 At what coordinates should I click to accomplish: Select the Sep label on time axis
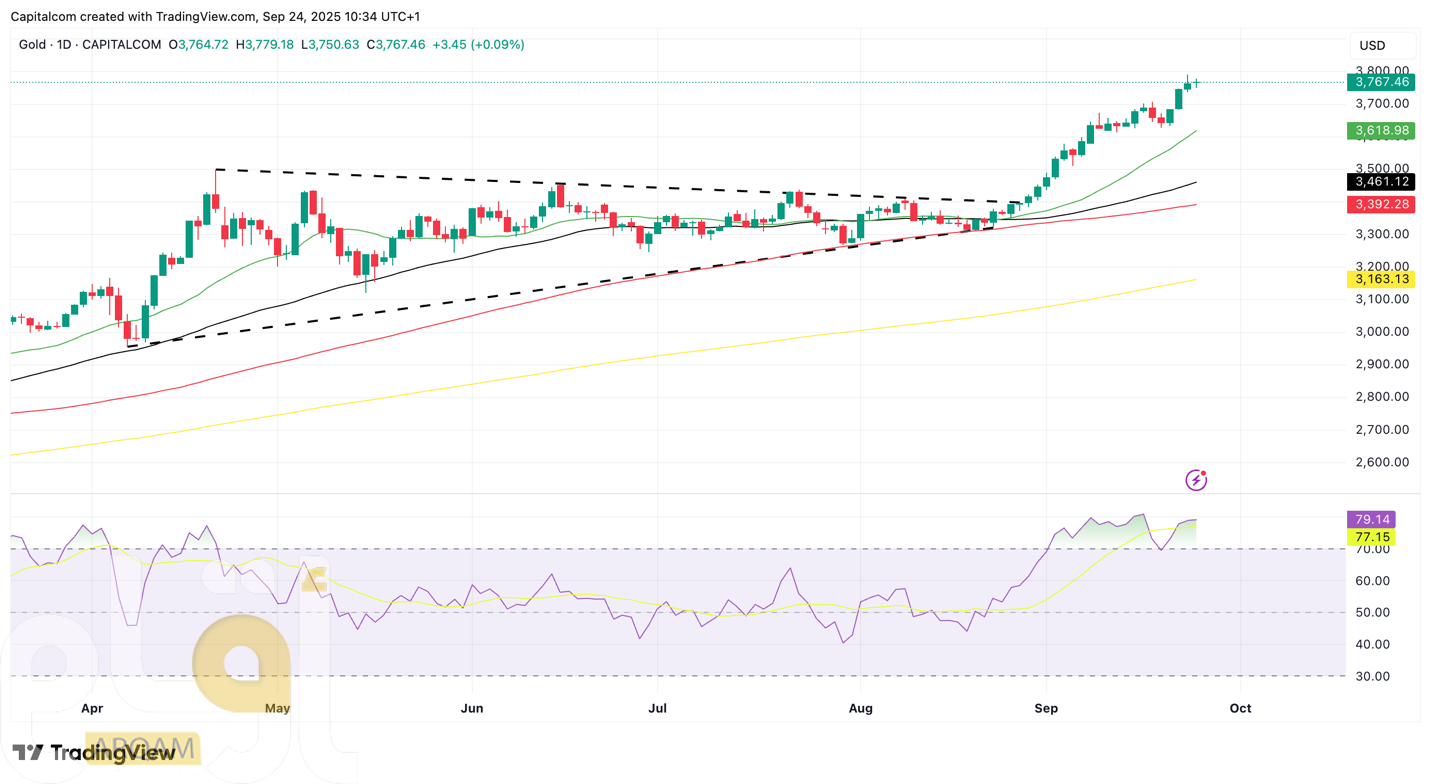tap(1046, 708)
